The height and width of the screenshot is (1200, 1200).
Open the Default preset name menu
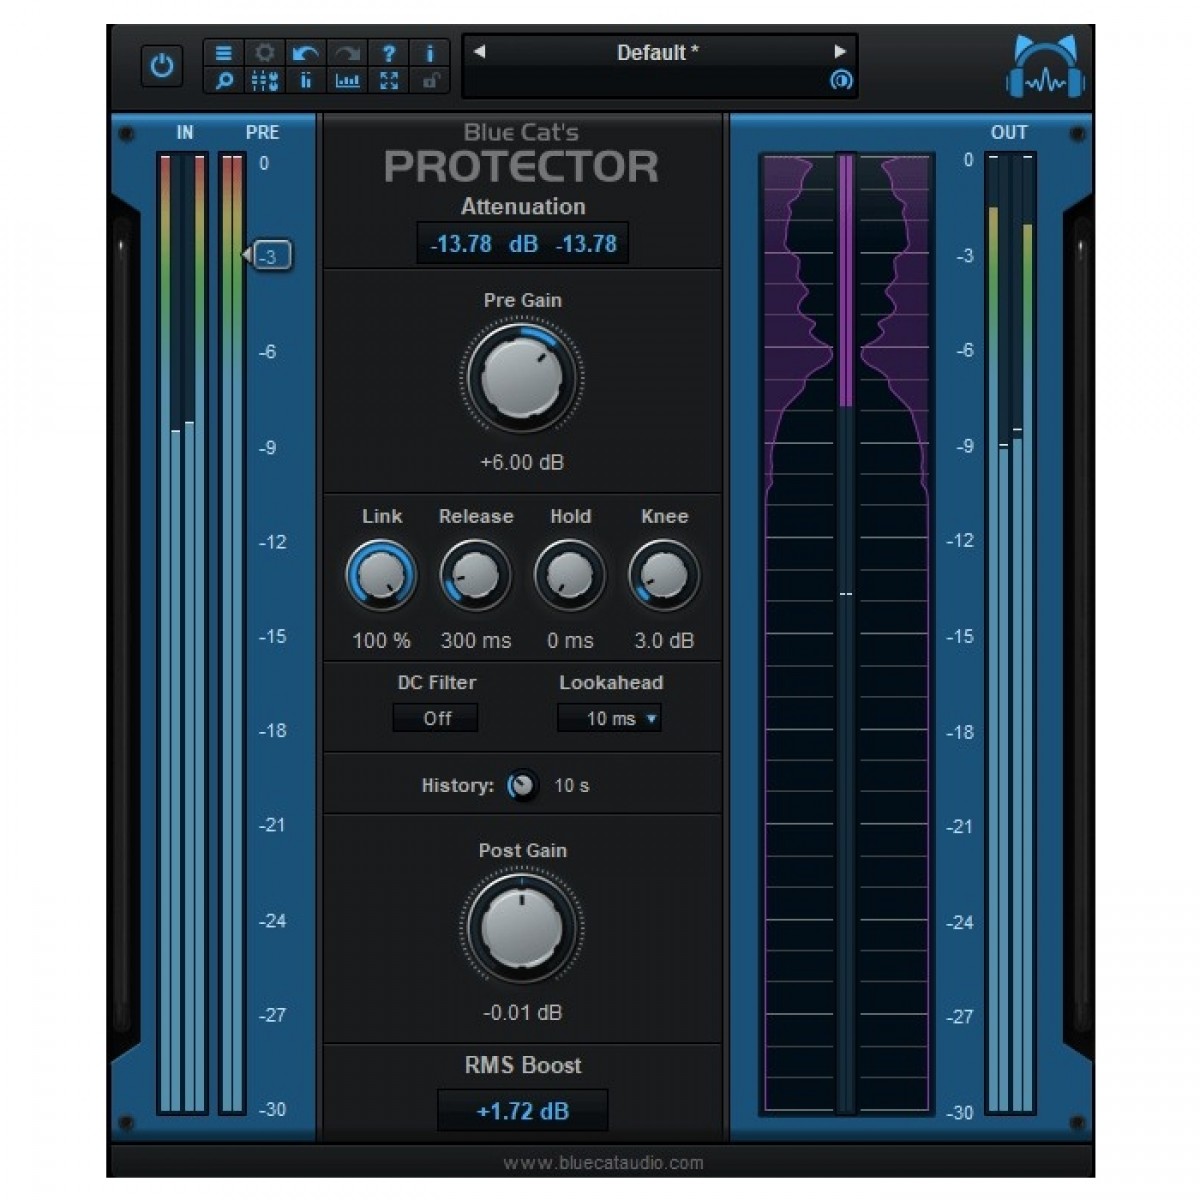click(657, 53)
